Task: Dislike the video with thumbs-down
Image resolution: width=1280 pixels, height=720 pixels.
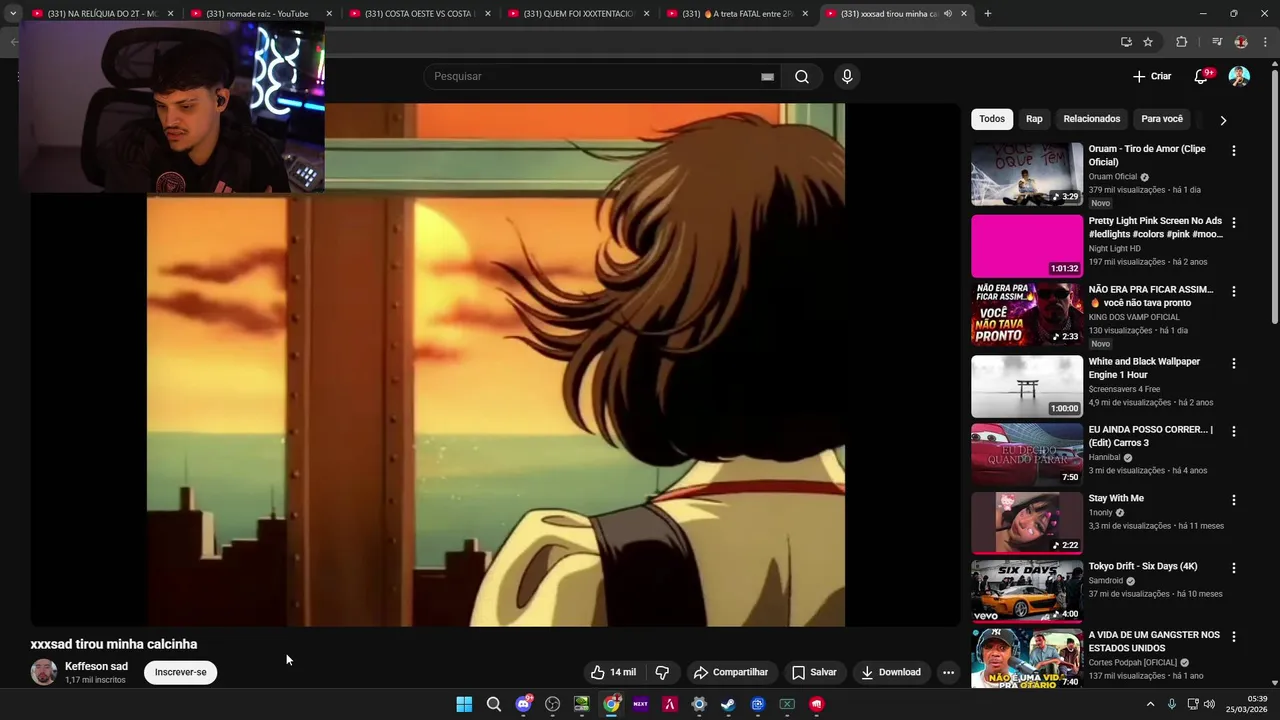Action: tap(662, 672)
